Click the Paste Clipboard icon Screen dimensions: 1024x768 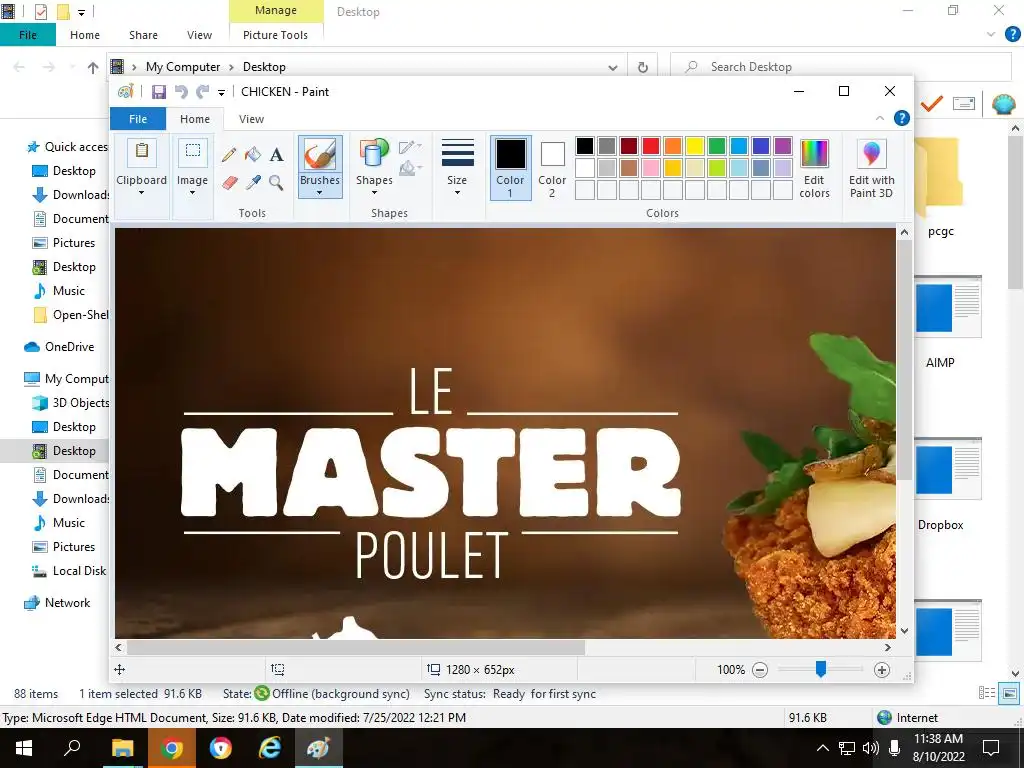[142, 153]
